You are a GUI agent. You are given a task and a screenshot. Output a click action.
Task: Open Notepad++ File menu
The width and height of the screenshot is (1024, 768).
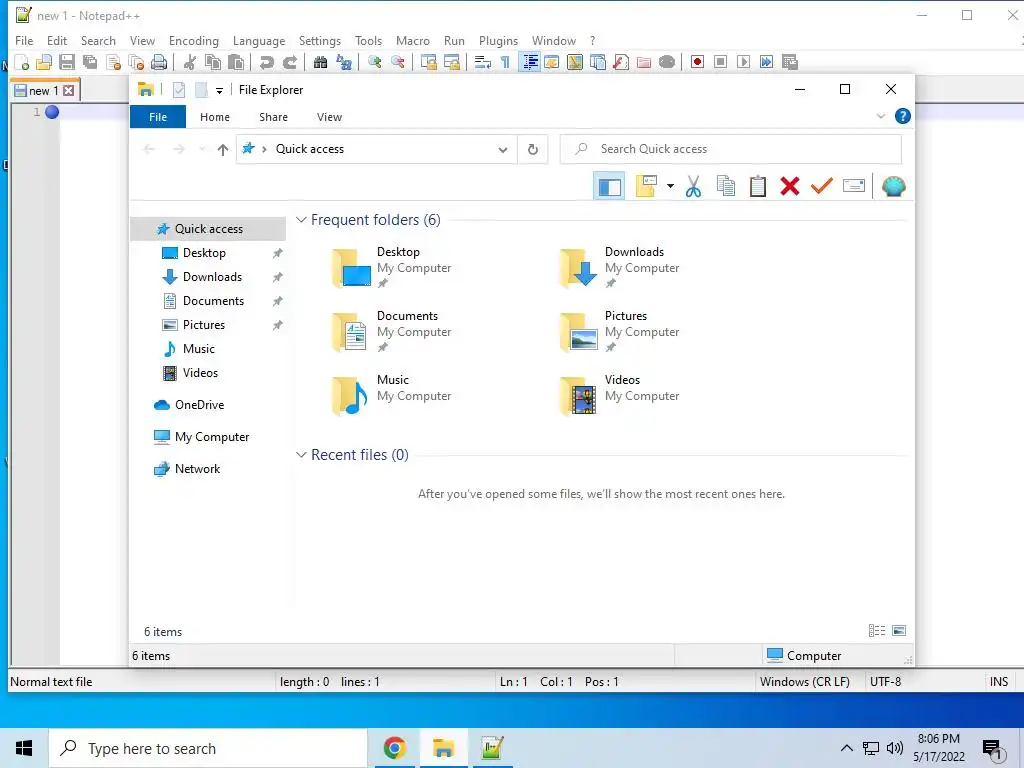[24, 40]
